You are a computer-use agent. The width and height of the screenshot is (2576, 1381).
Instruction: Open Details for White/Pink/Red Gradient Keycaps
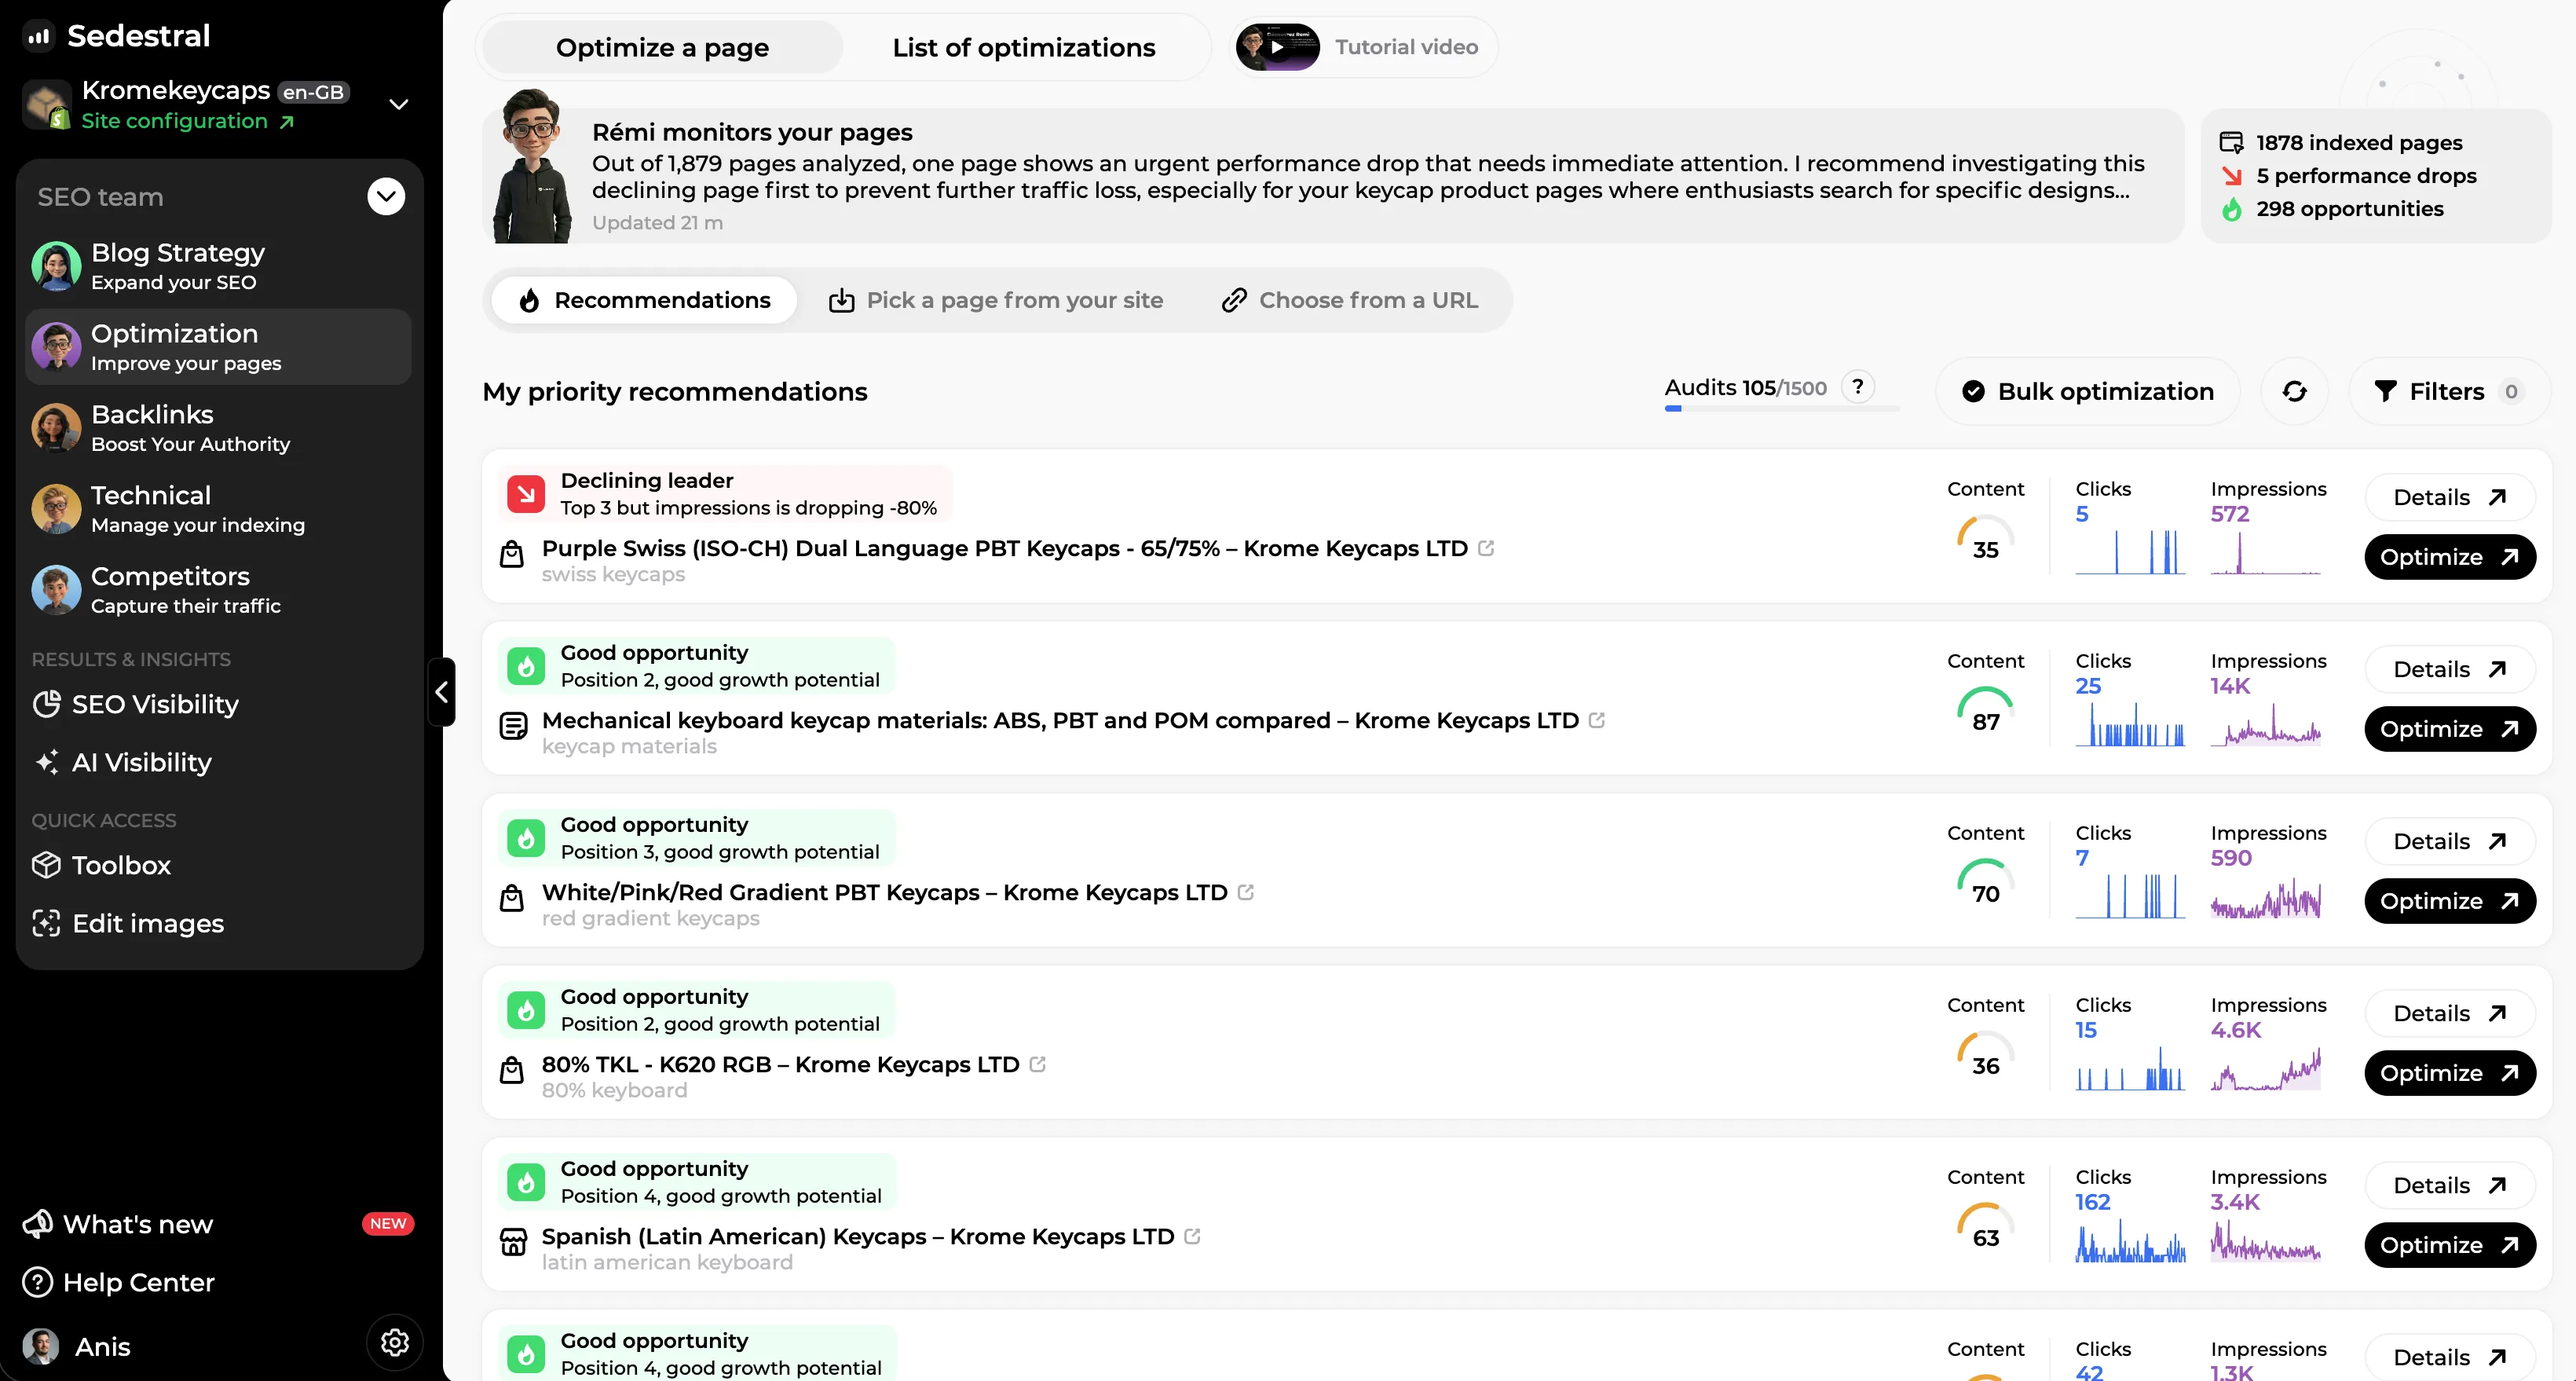point(2450,841)
